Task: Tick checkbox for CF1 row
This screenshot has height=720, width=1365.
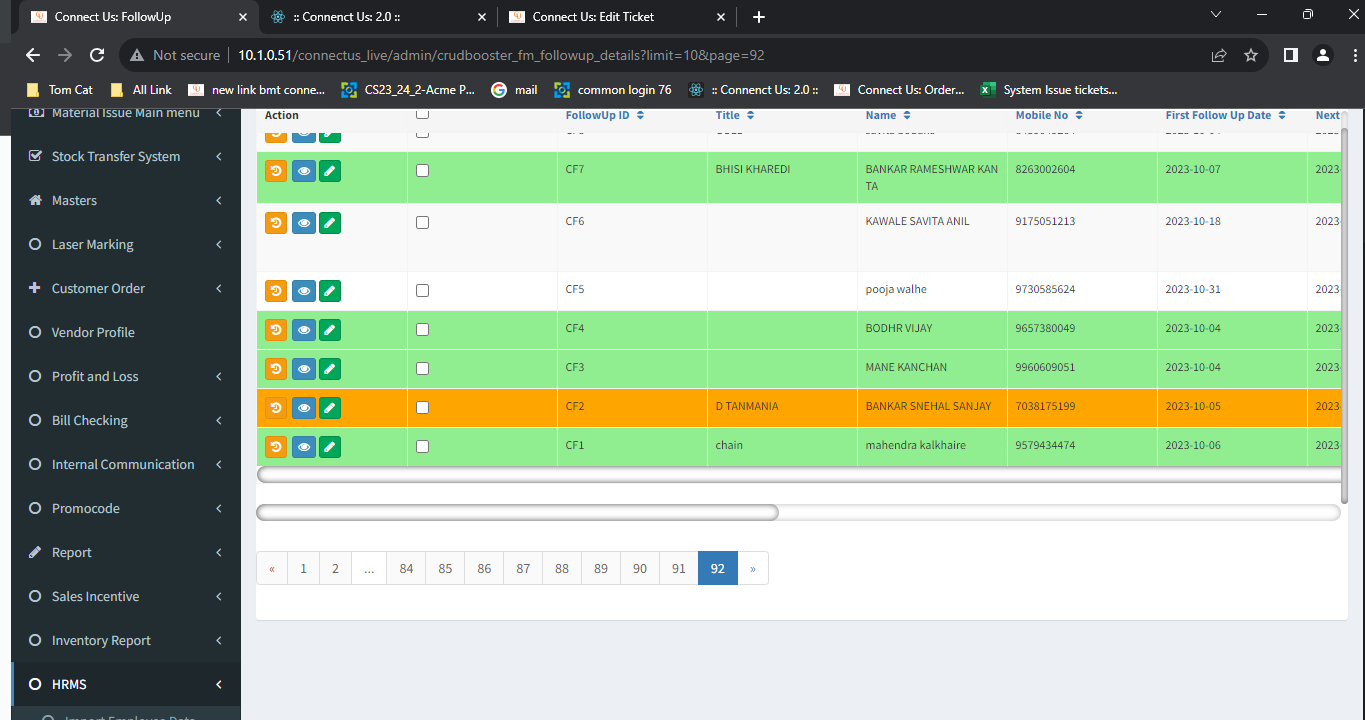Action: (x=422, y=447)
